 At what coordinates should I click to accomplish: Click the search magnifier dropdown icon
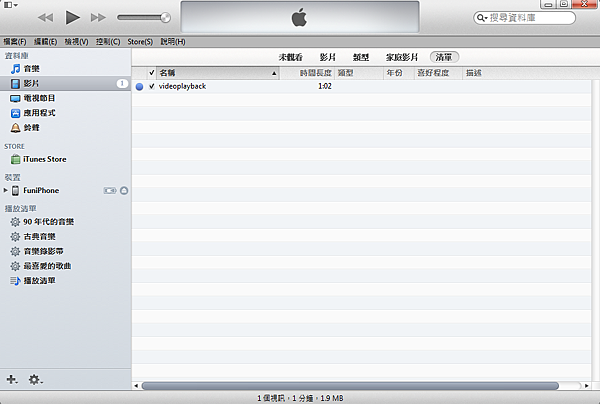(x=482, y=18)
